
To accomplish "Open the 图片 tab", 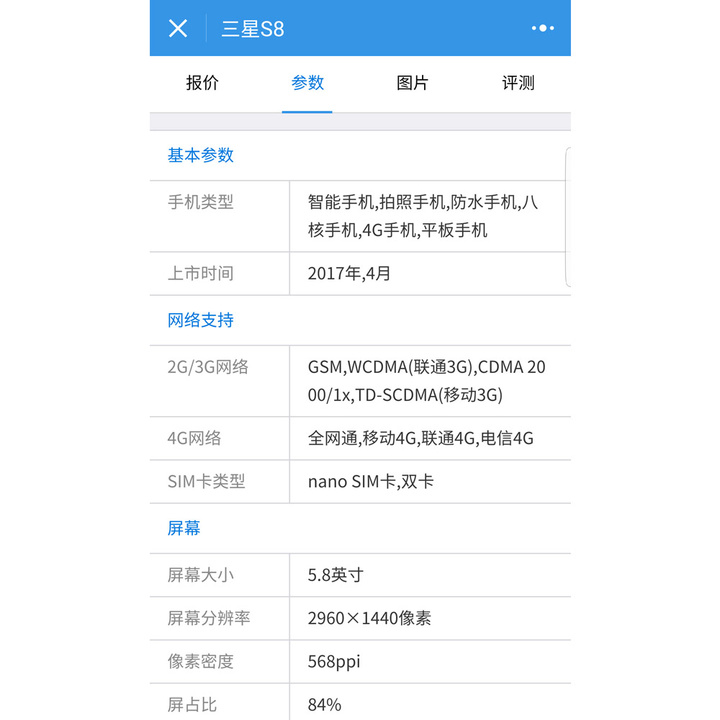I will [x=412, y=83].
